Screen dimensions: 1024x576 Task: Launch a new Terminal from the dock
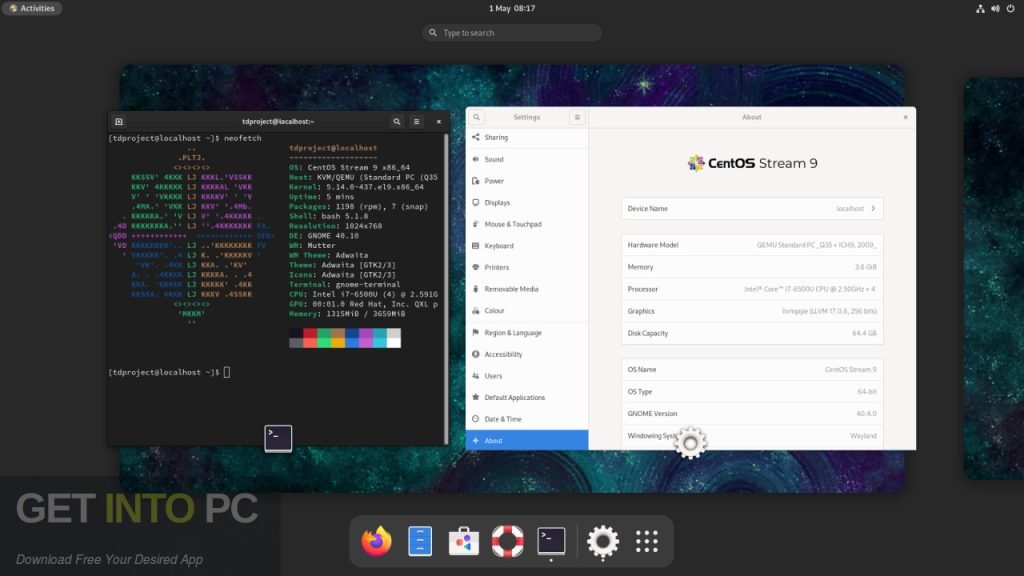[551, 540]
